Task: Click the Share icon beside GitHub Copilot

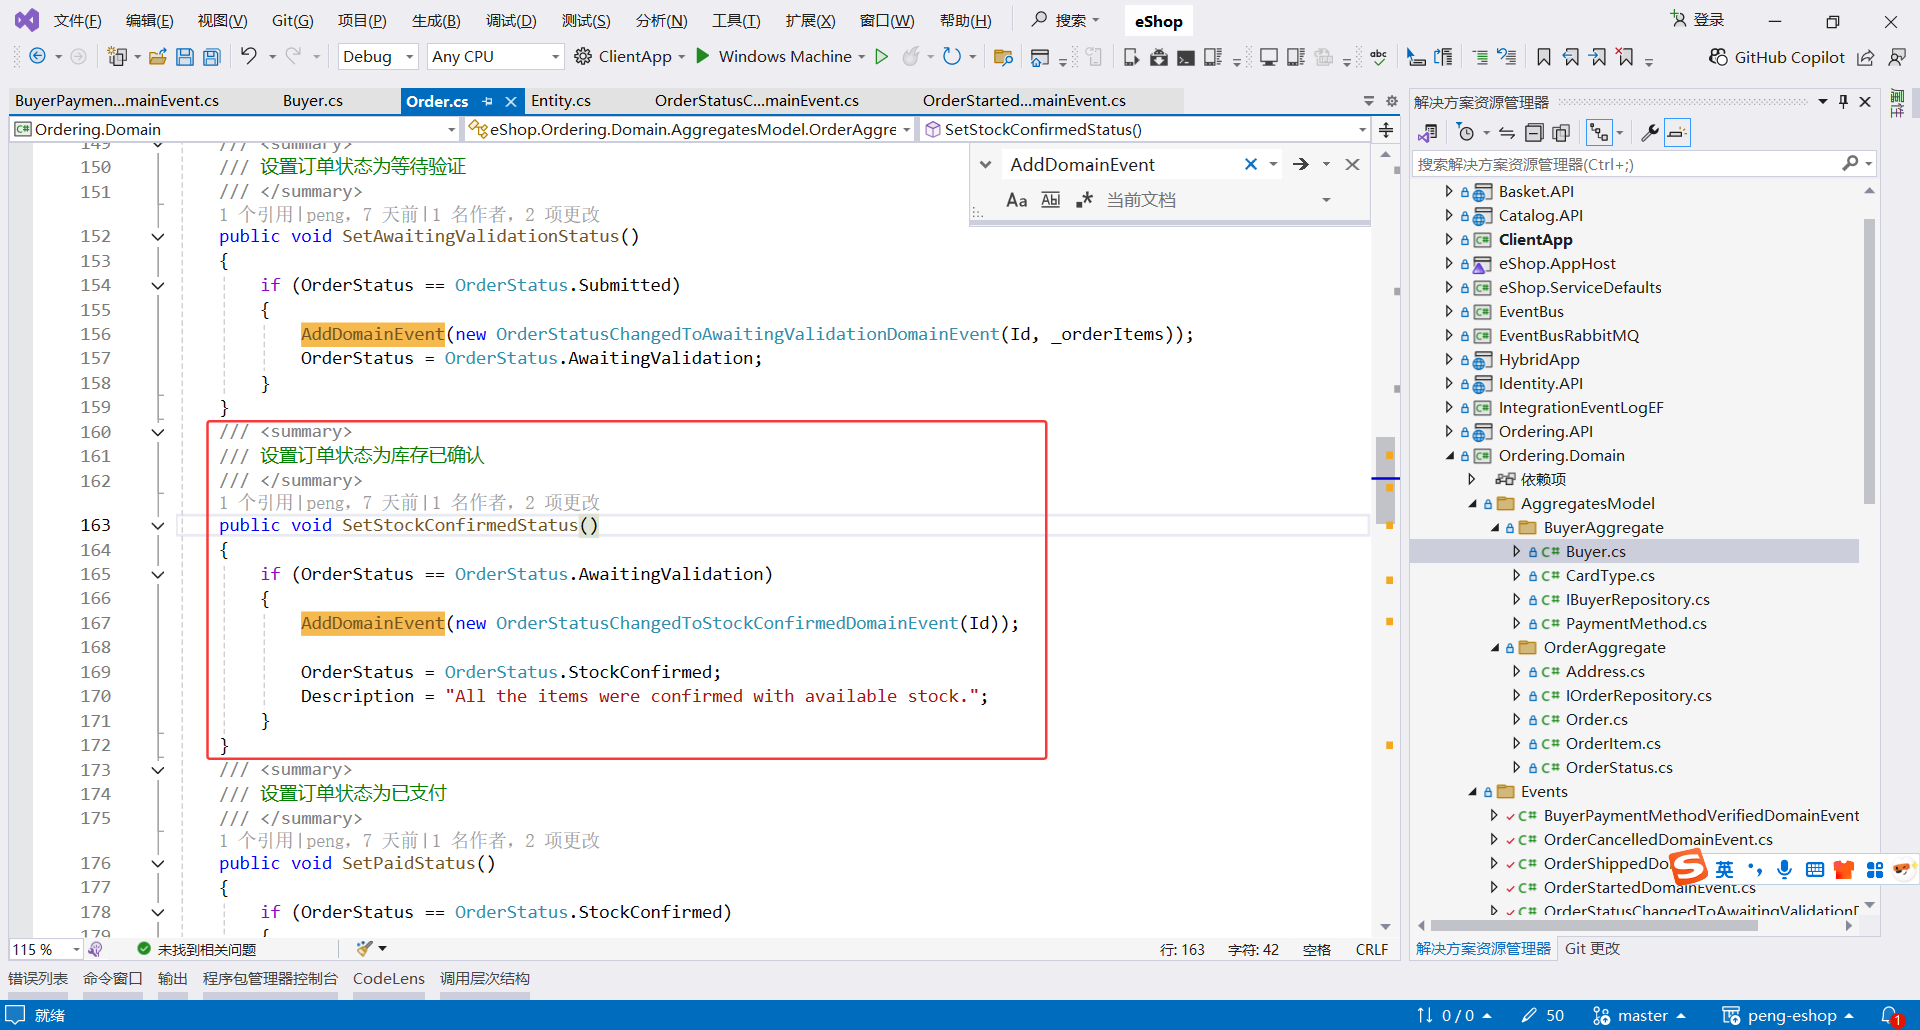Action: pyautogui.click(x=1866, y=57)
